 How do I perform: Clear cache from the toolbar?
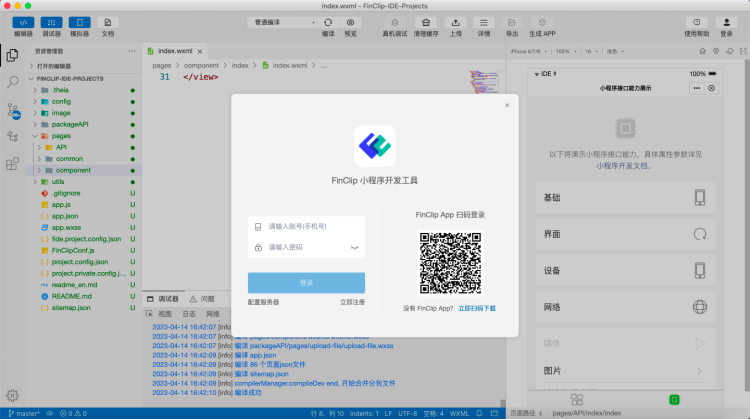click(426, 22)
